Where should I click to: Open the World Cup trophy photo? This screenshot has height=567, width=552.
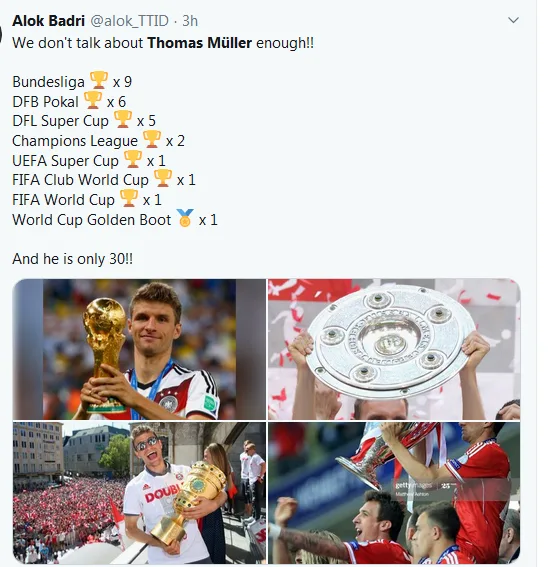[139, 349]
